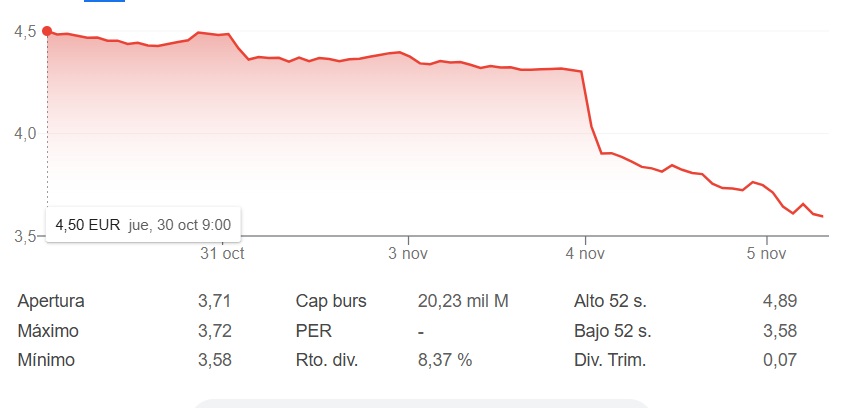Select the 5 nov date label

[766, 253]
